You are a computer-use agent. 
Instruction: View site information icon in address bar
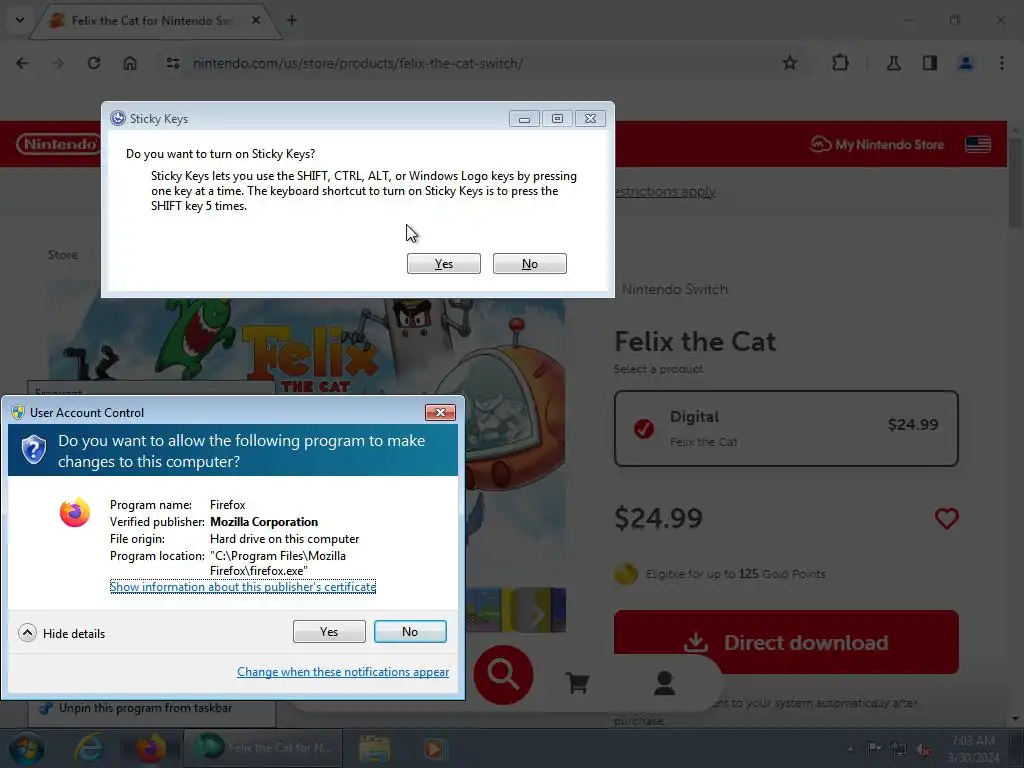173,63
